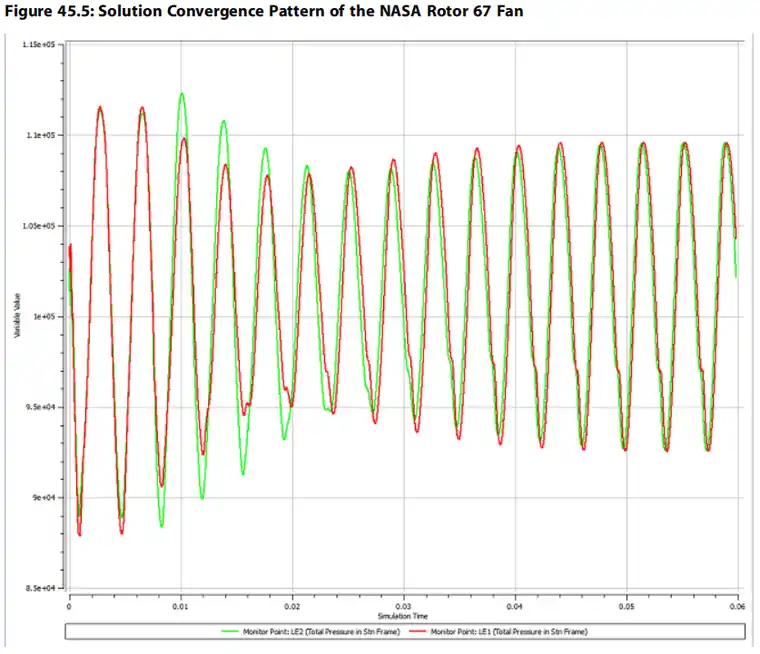
Task: Click x-axis tick label '0.06'
Action: click(x=738, y=606)
